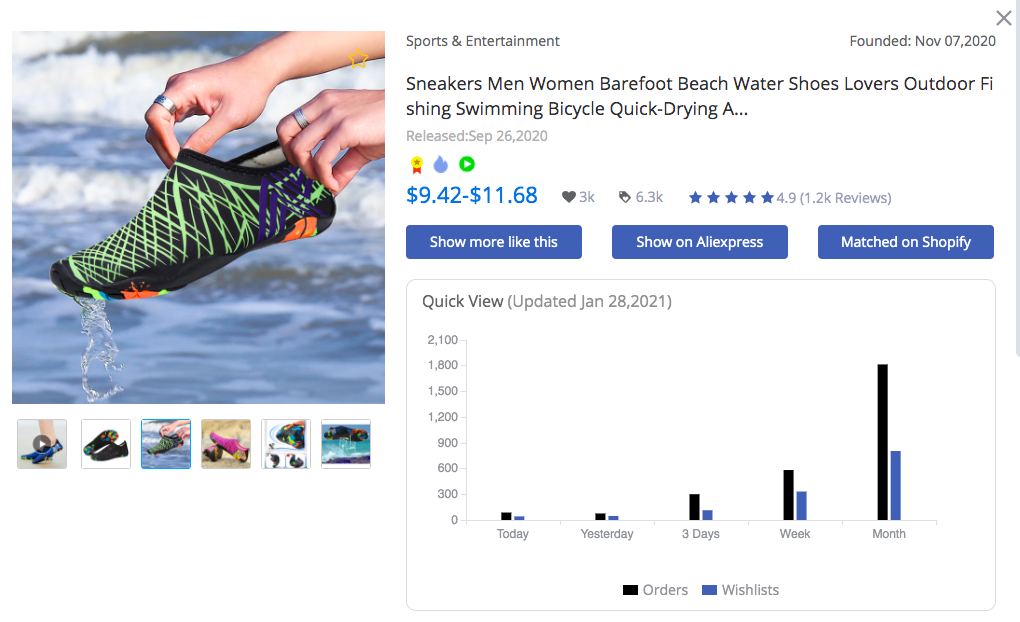Click the blue flame hot icon
Image resolution: width=1020 pixels, height=622 pixels.
pyautogui.click(x=441, y=164)
